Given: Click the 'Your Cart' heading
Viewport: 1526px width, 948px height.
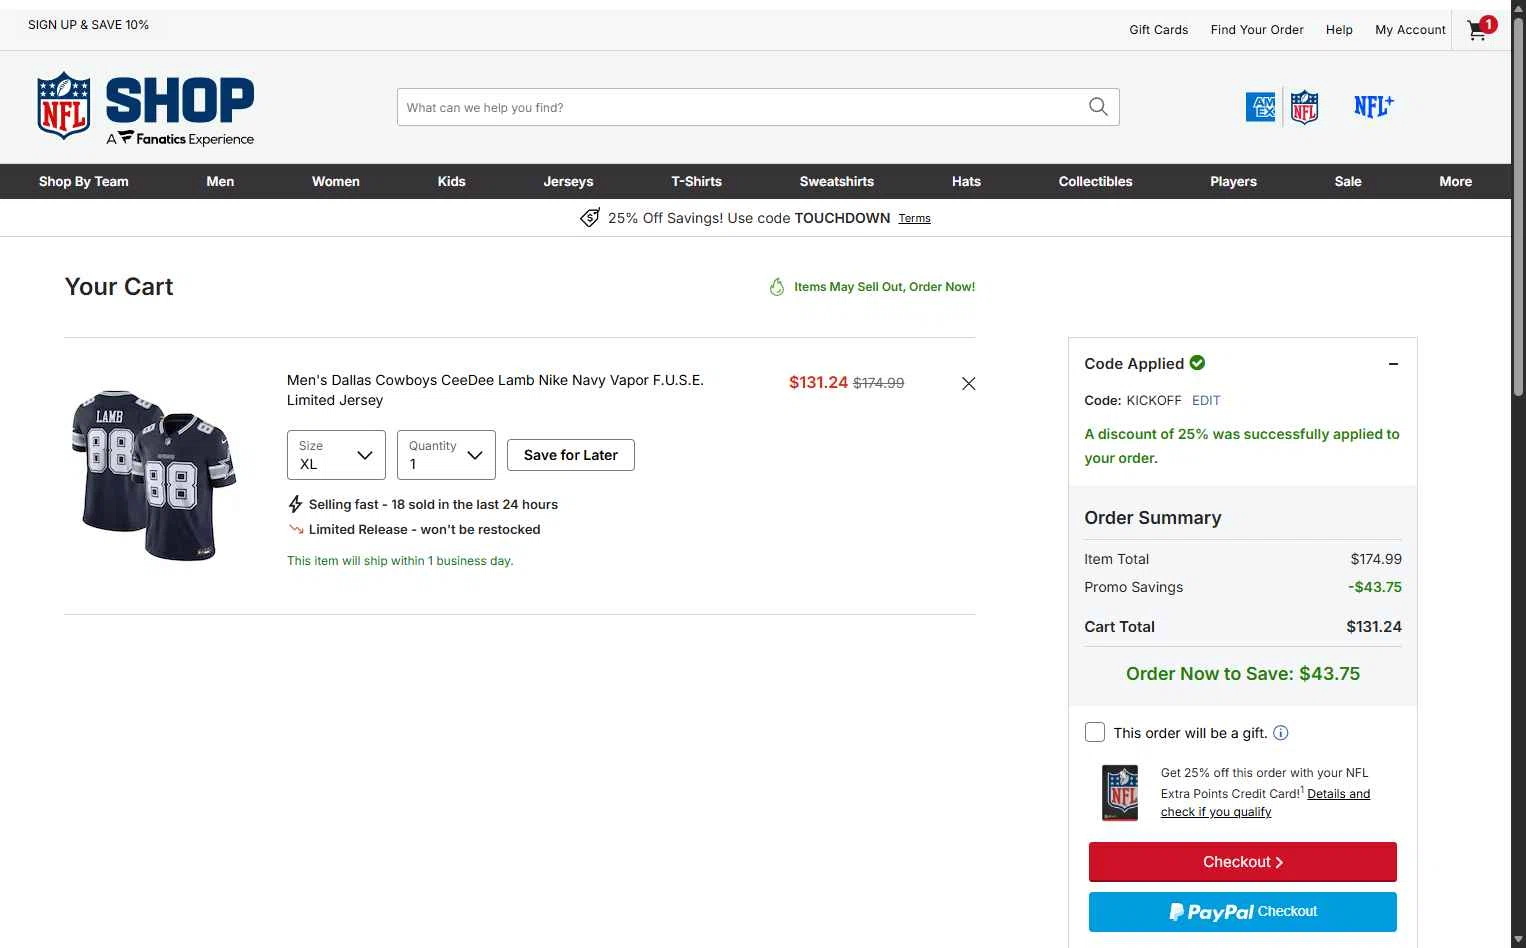Looking at the screenshot, I should [119, 287].
